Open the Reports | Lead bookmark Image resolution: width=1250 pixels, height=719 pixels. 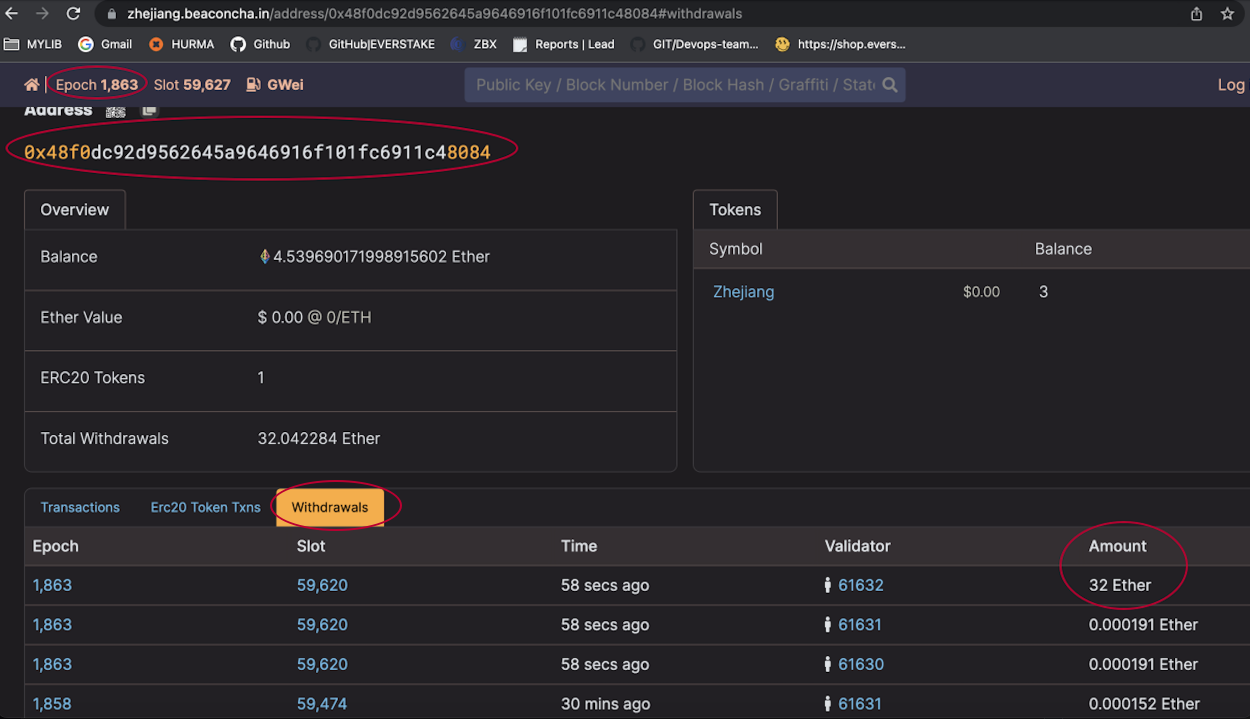tap(563, 44)
